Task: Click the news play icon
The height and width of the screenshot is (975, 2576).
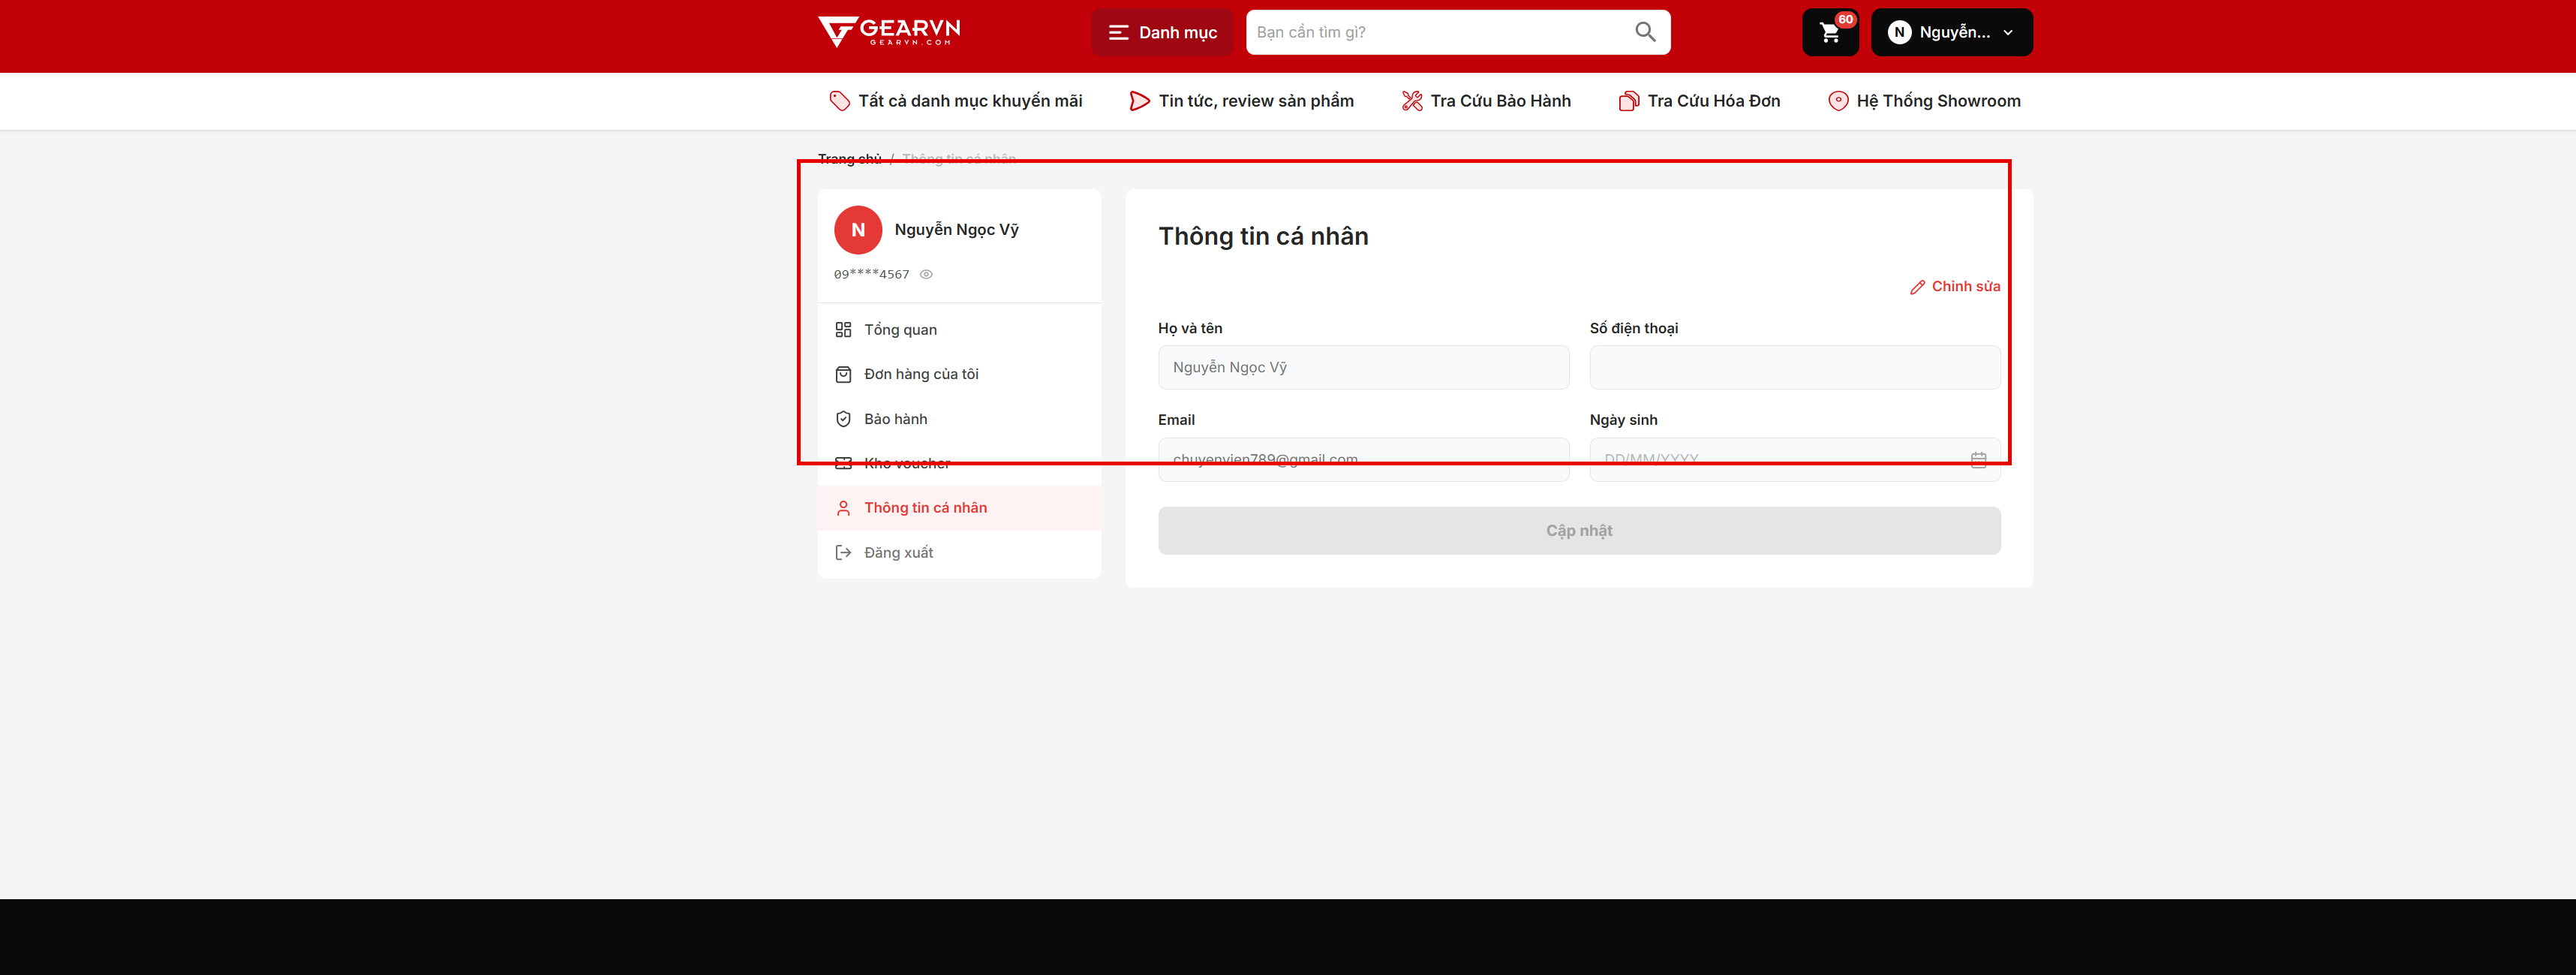Action: pyautogui.click(x=1139, y=101)
